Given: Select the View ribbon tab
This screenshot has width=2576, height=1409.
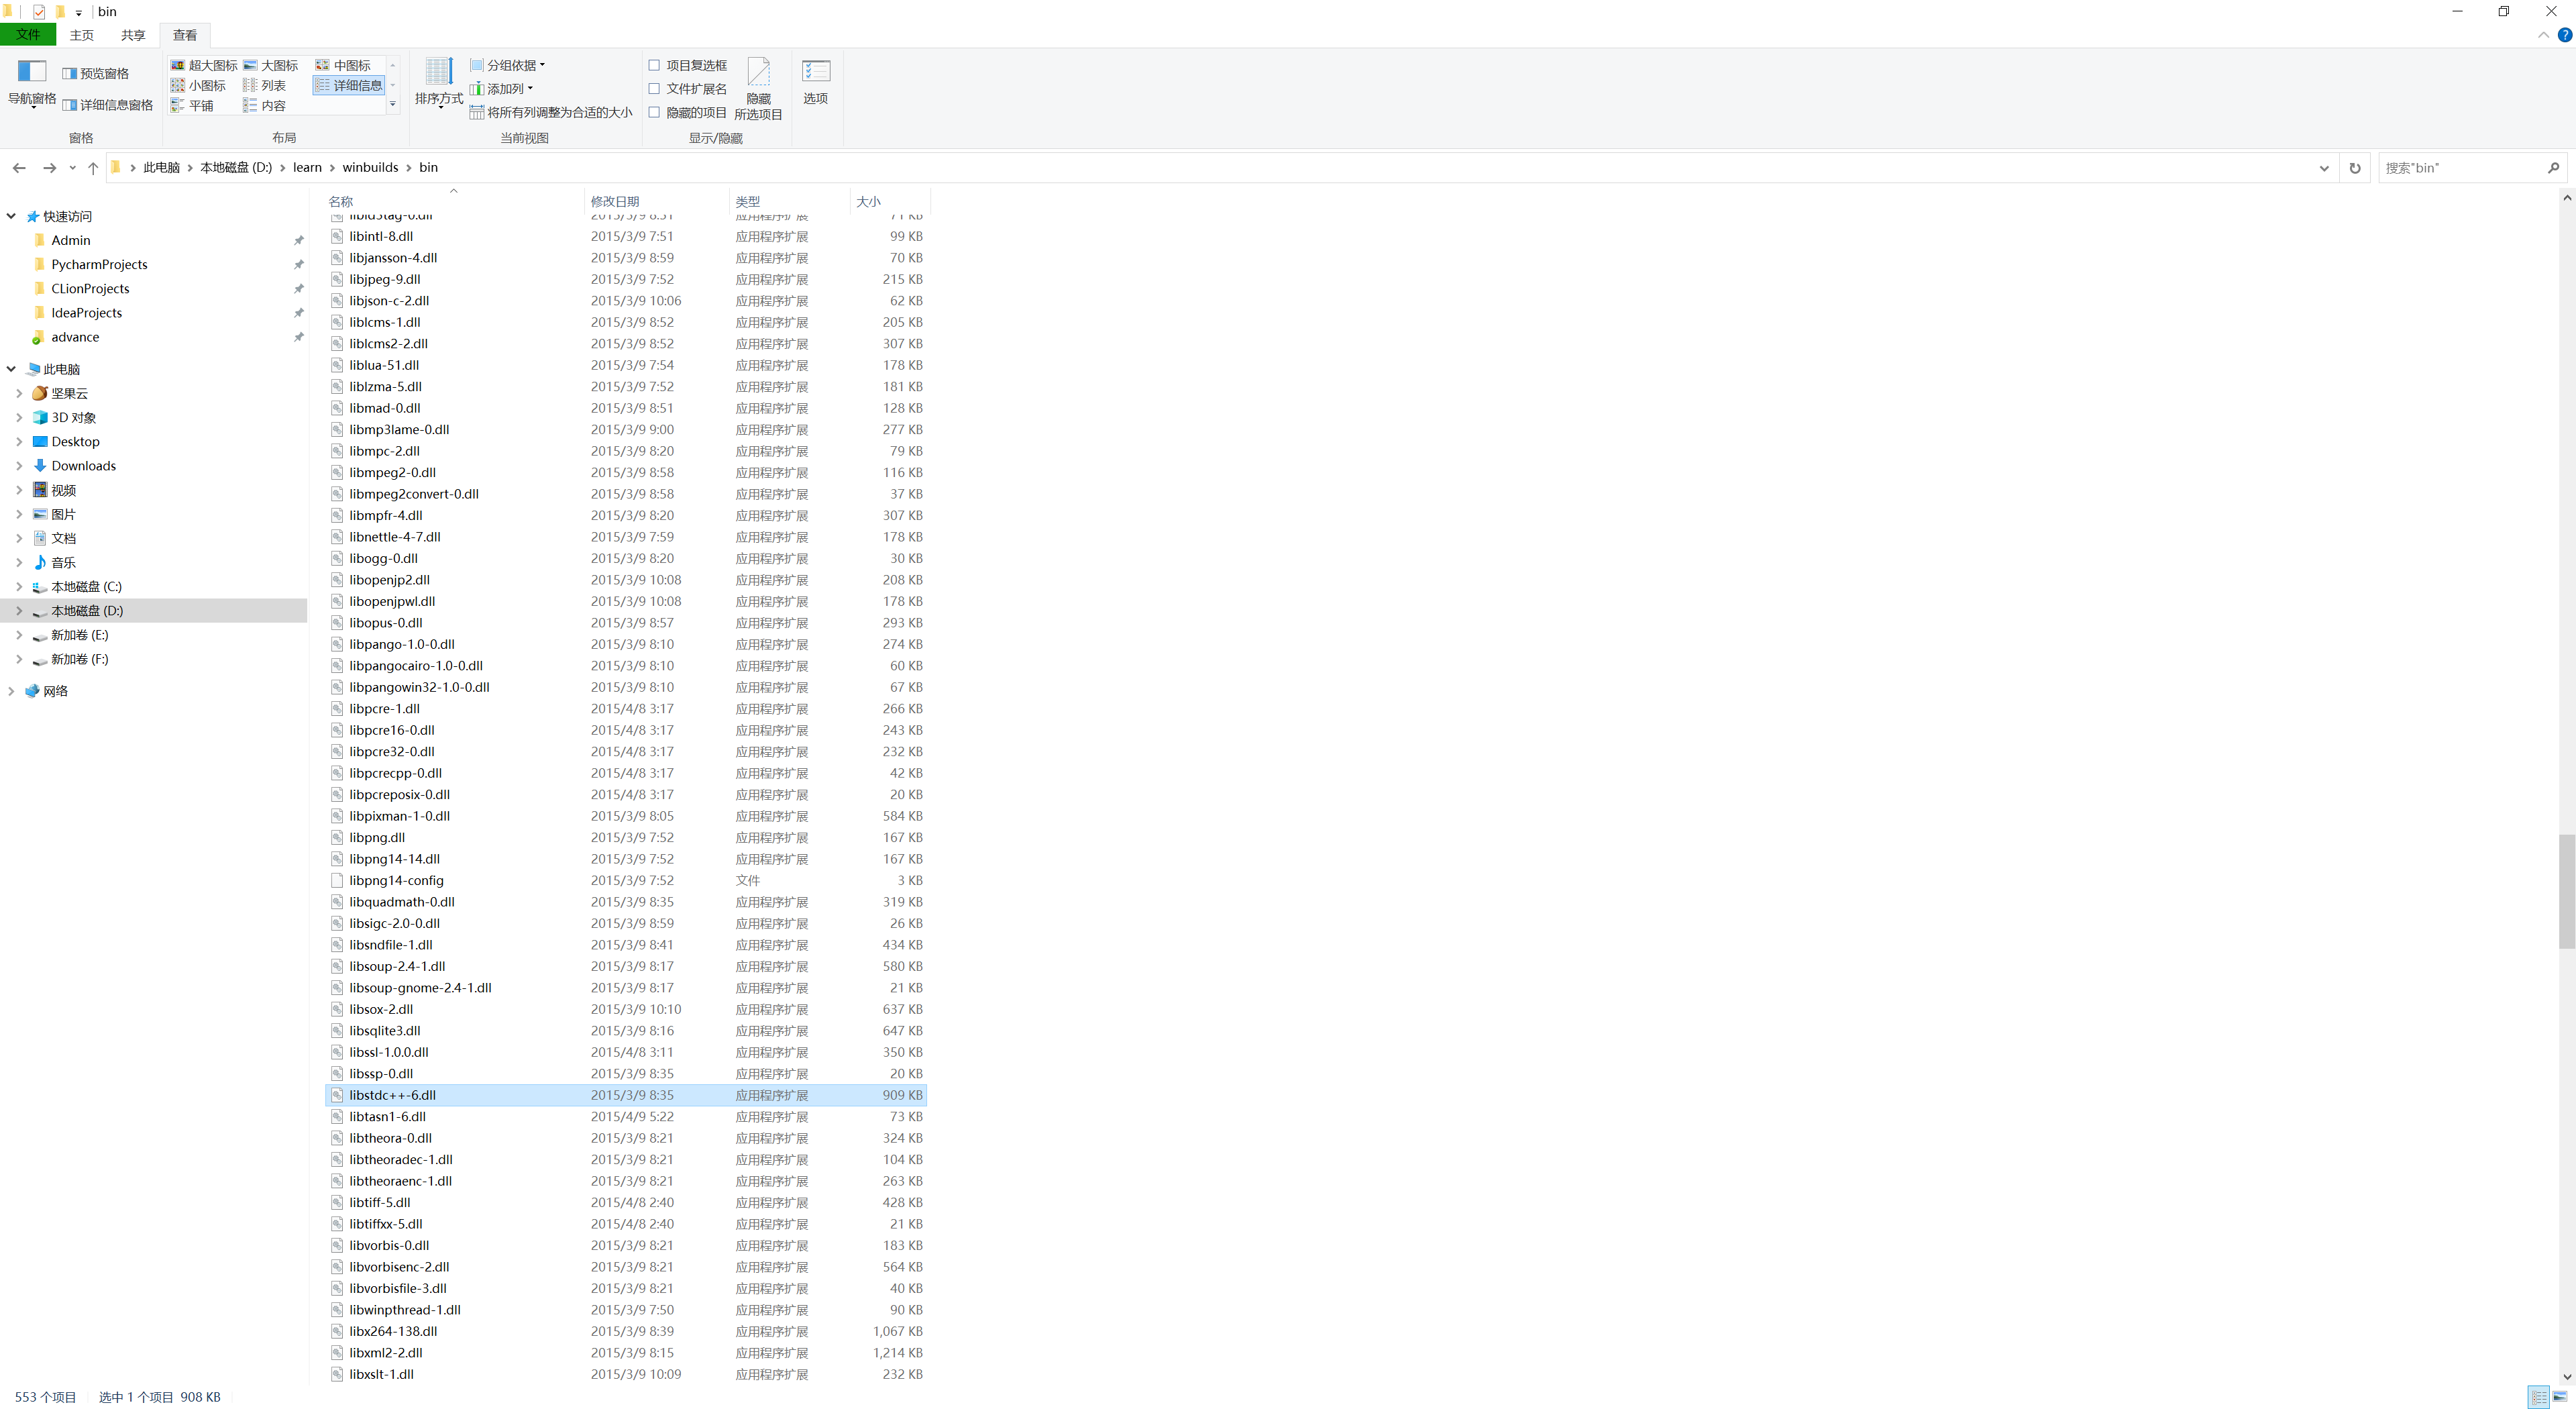Looking at the screenshot, I should coord(185,35).
